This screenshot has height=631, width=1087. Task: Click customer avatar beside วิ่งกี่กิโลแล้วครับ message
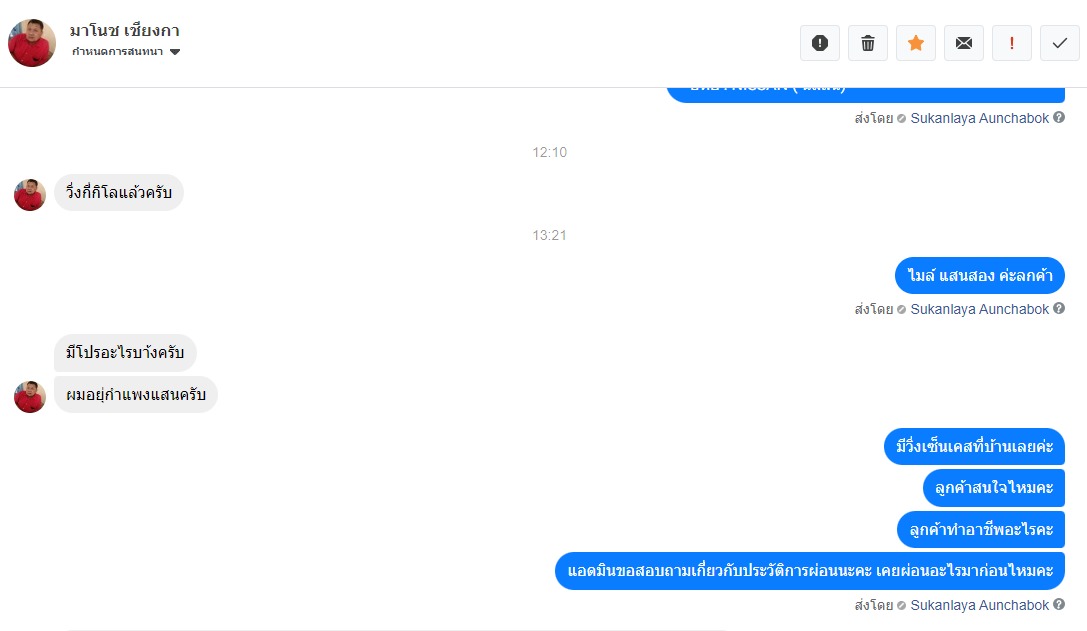click(30, 195)
